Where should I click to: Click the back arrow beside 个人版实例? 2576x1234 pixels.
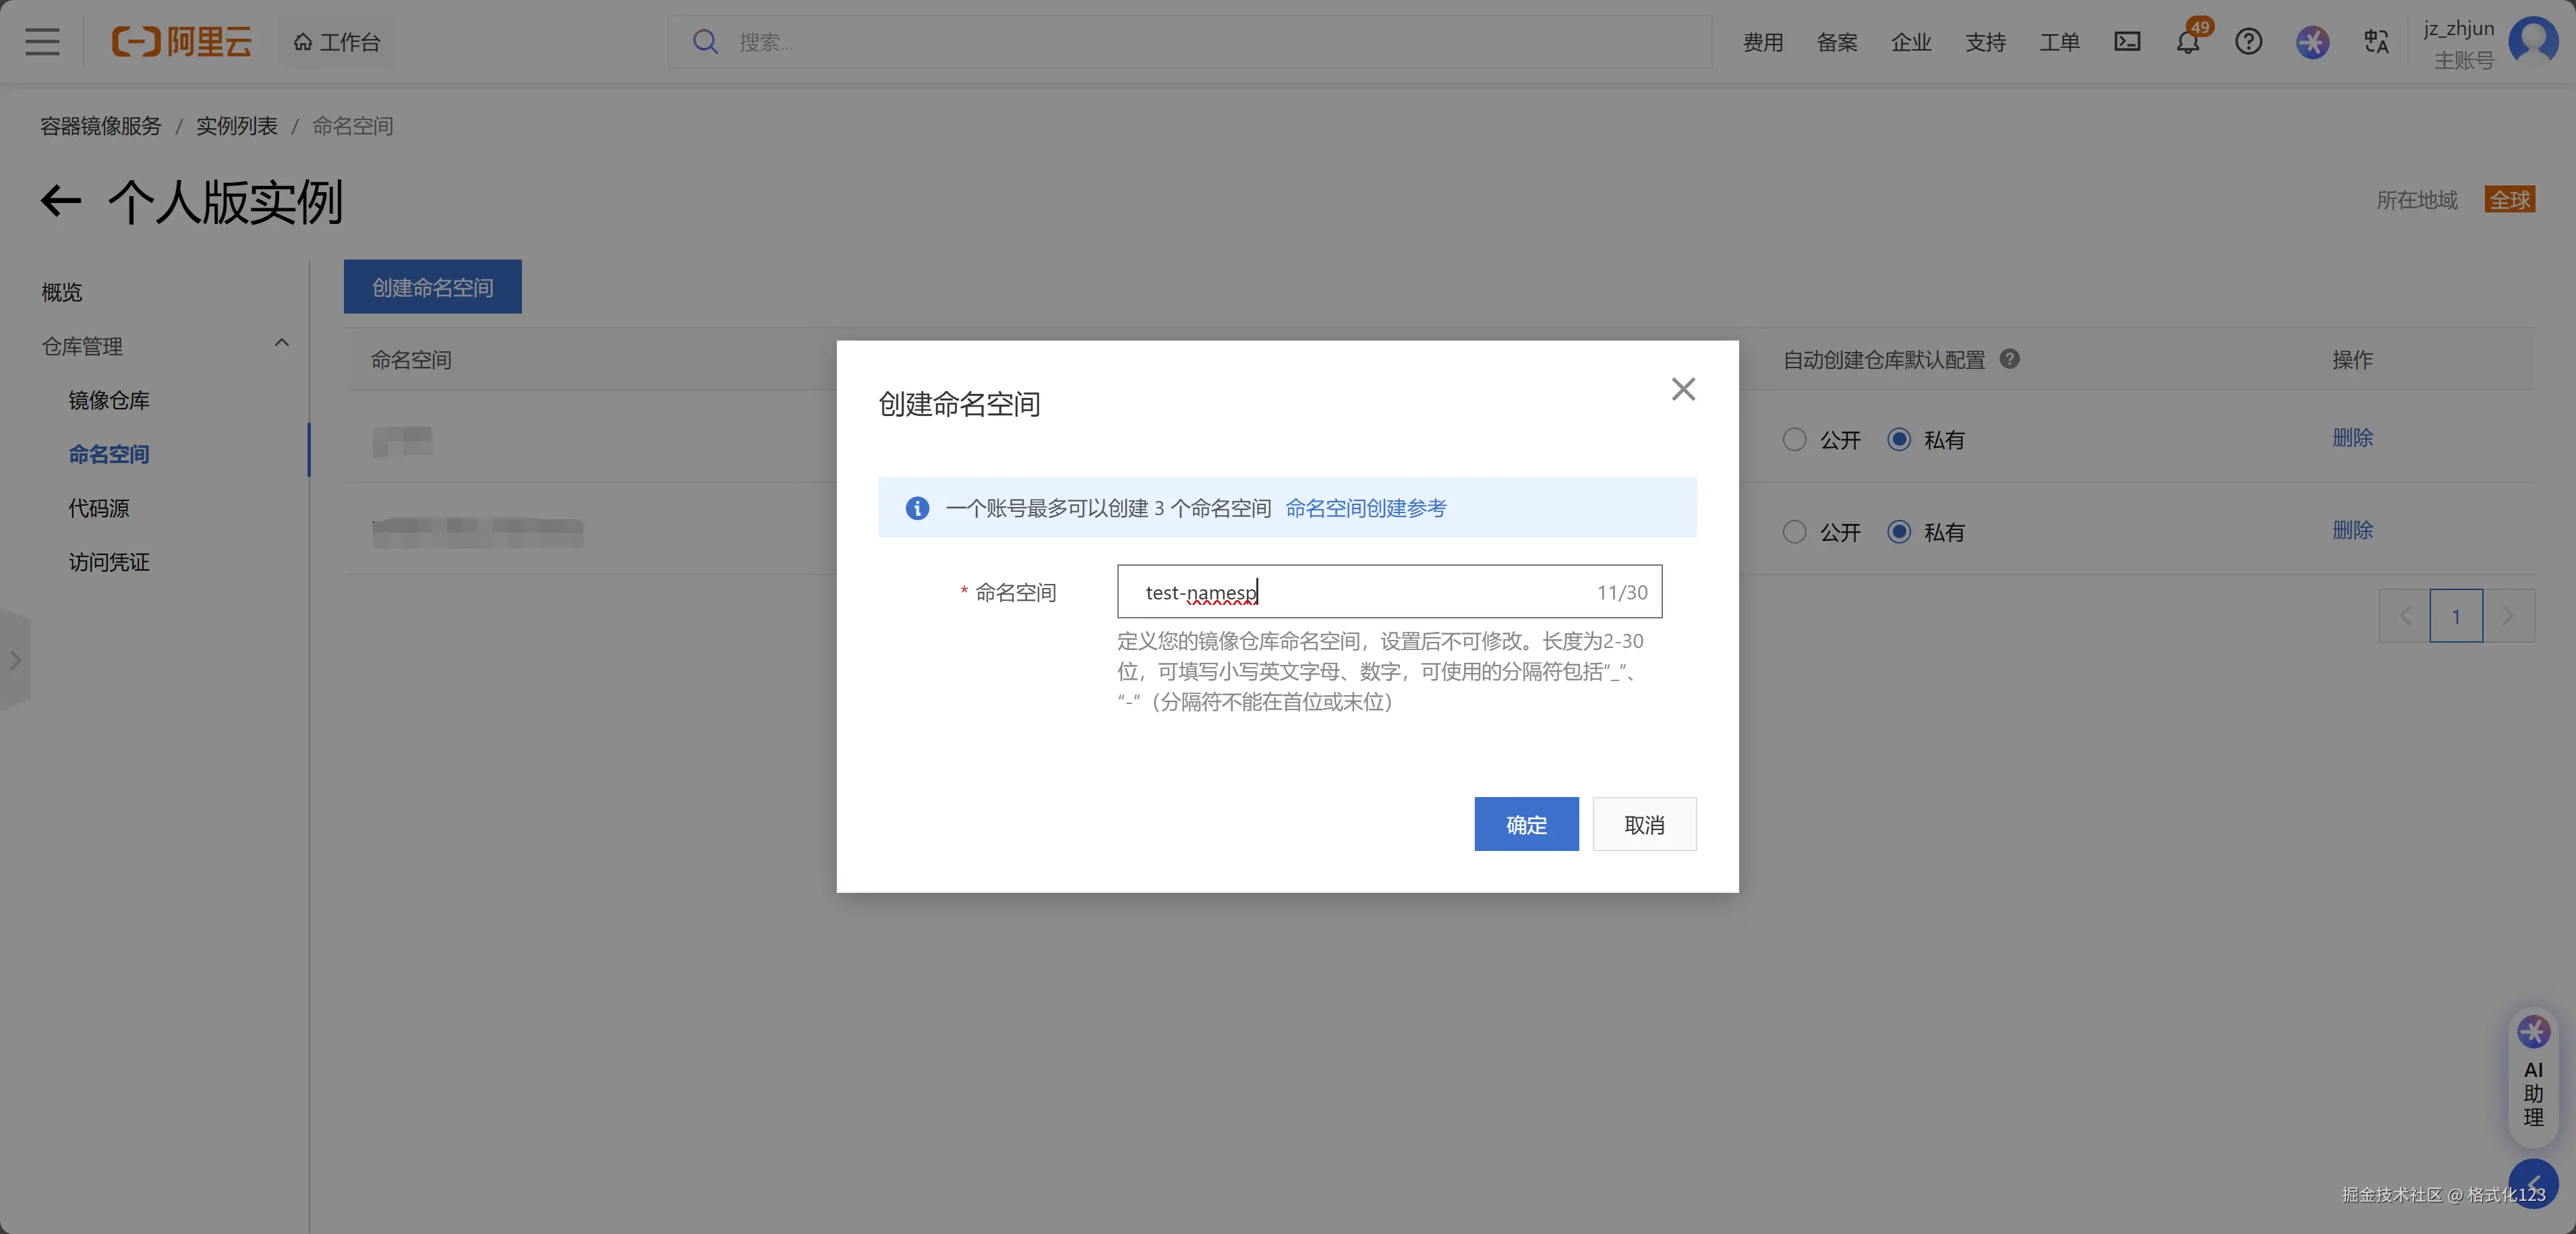point(61,201)
